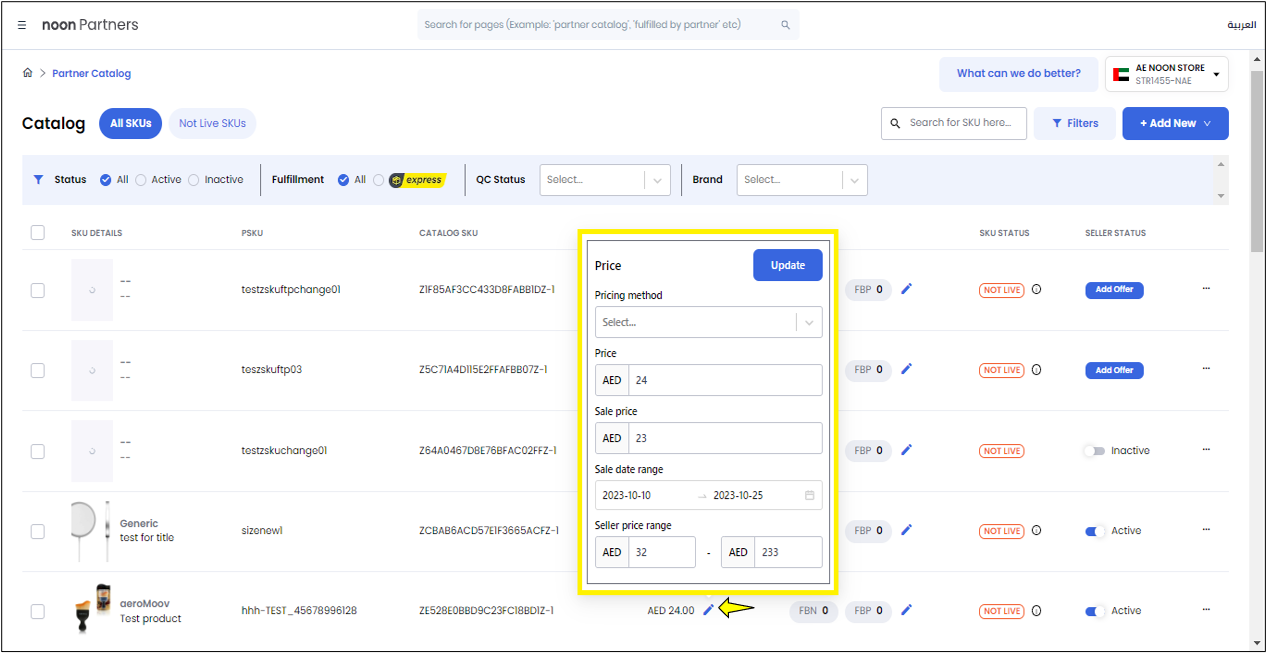The height and width of the screenshot is (655, 1269).
Task: Edit stock for testzskuftpchange01 via pencil icon
Action: 907,289
